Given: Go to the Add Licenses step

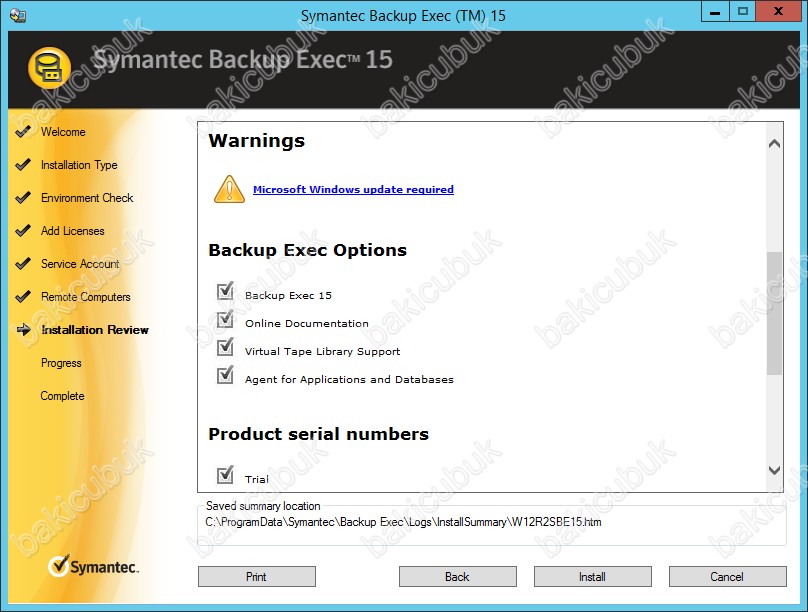Looking at the screenshot, I should [x=73, y=231].
